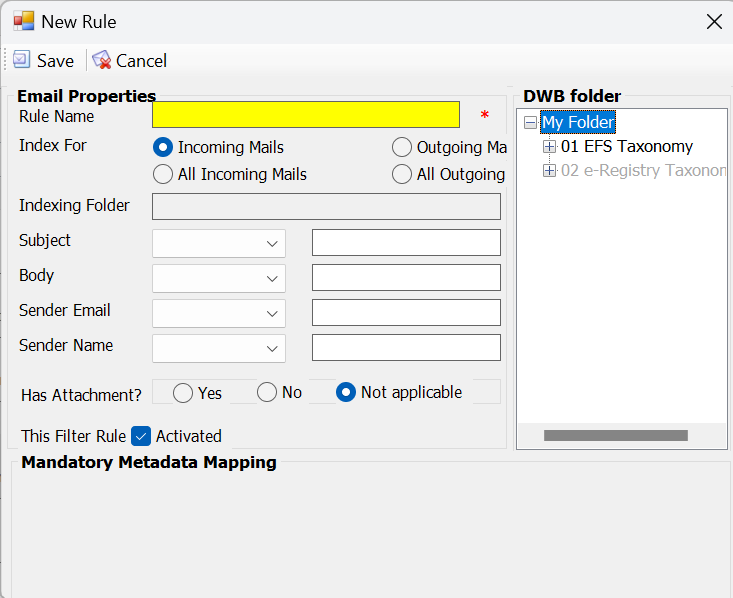This screenshot has height=598, width=733.
Task: Select the My Folder tree item
Action: pos(578,122)
